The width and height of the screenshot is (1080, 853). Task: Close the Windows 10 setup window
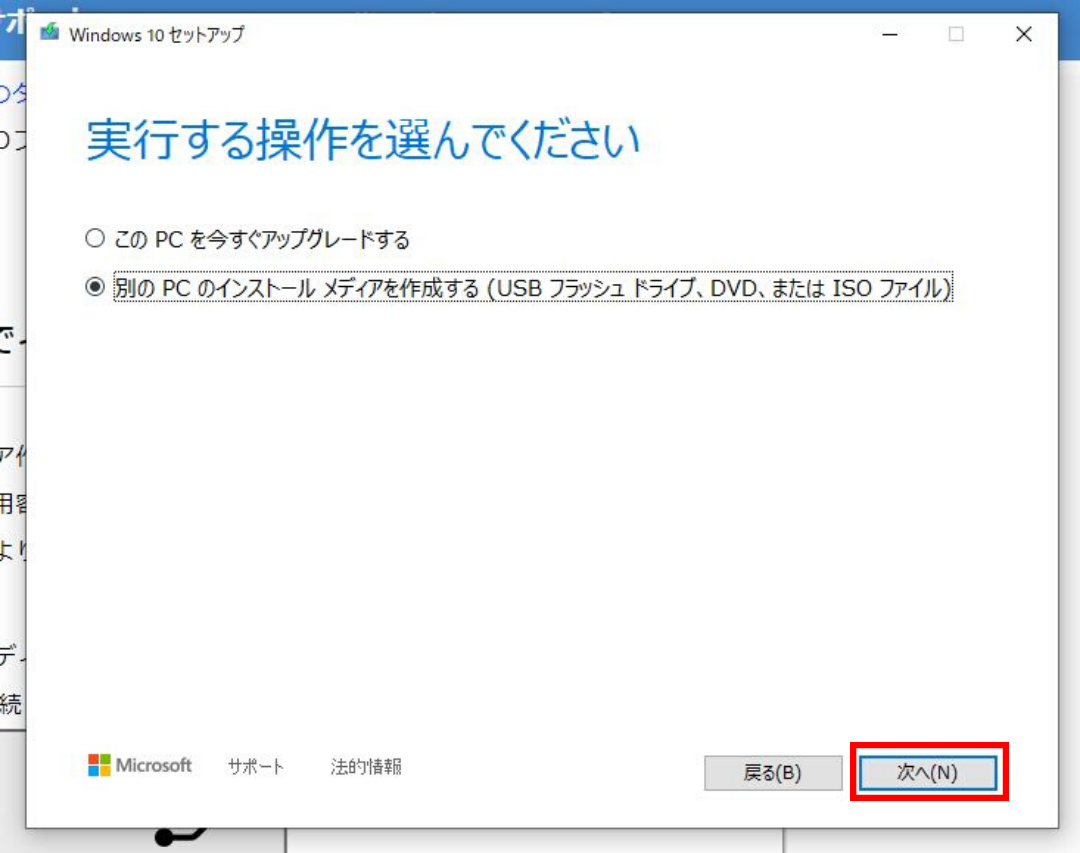click(x=1024, y=34)
